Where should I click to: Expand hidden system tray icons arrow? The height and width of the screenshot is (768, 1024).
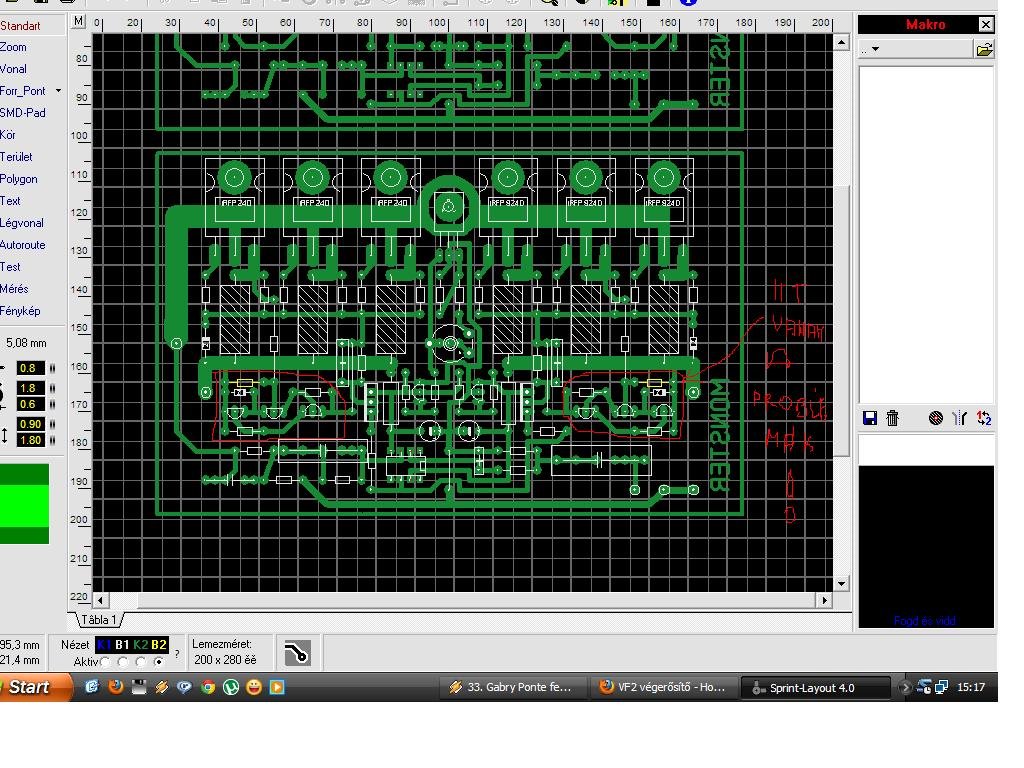click(904, 687)
